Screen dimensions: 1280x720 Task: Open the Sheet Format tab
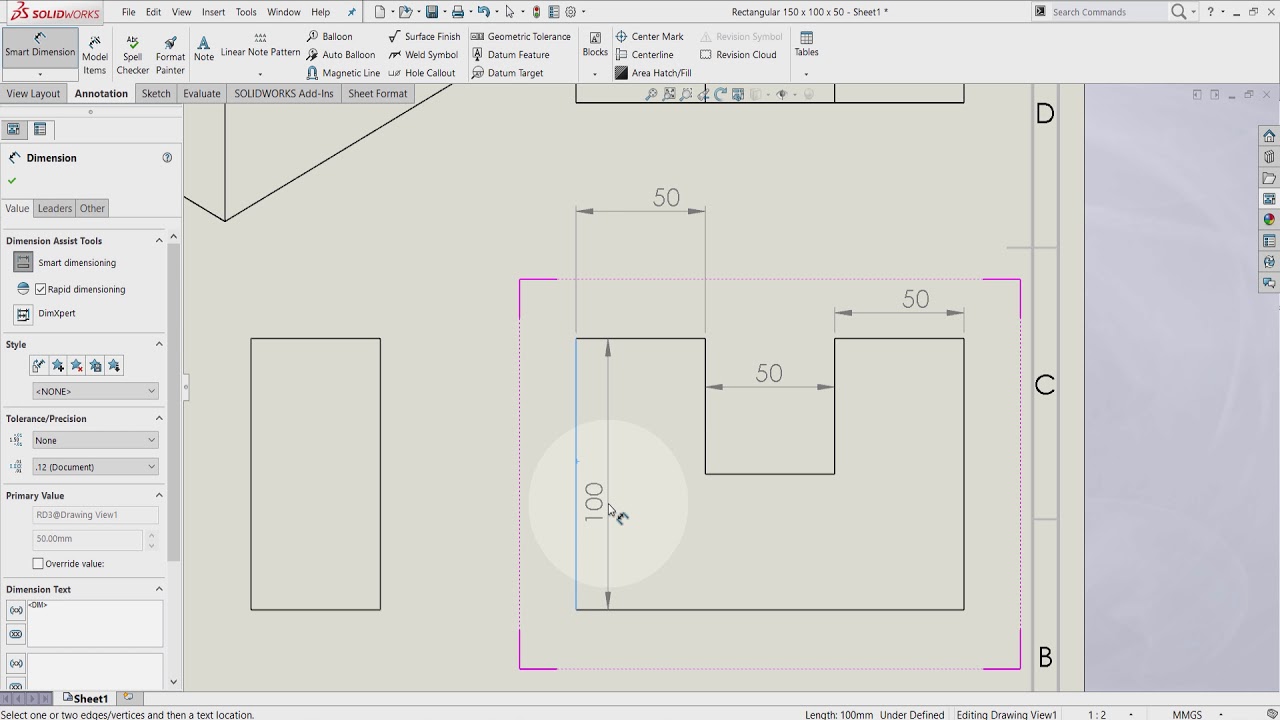pyautogui.click(x=377, y=93)
